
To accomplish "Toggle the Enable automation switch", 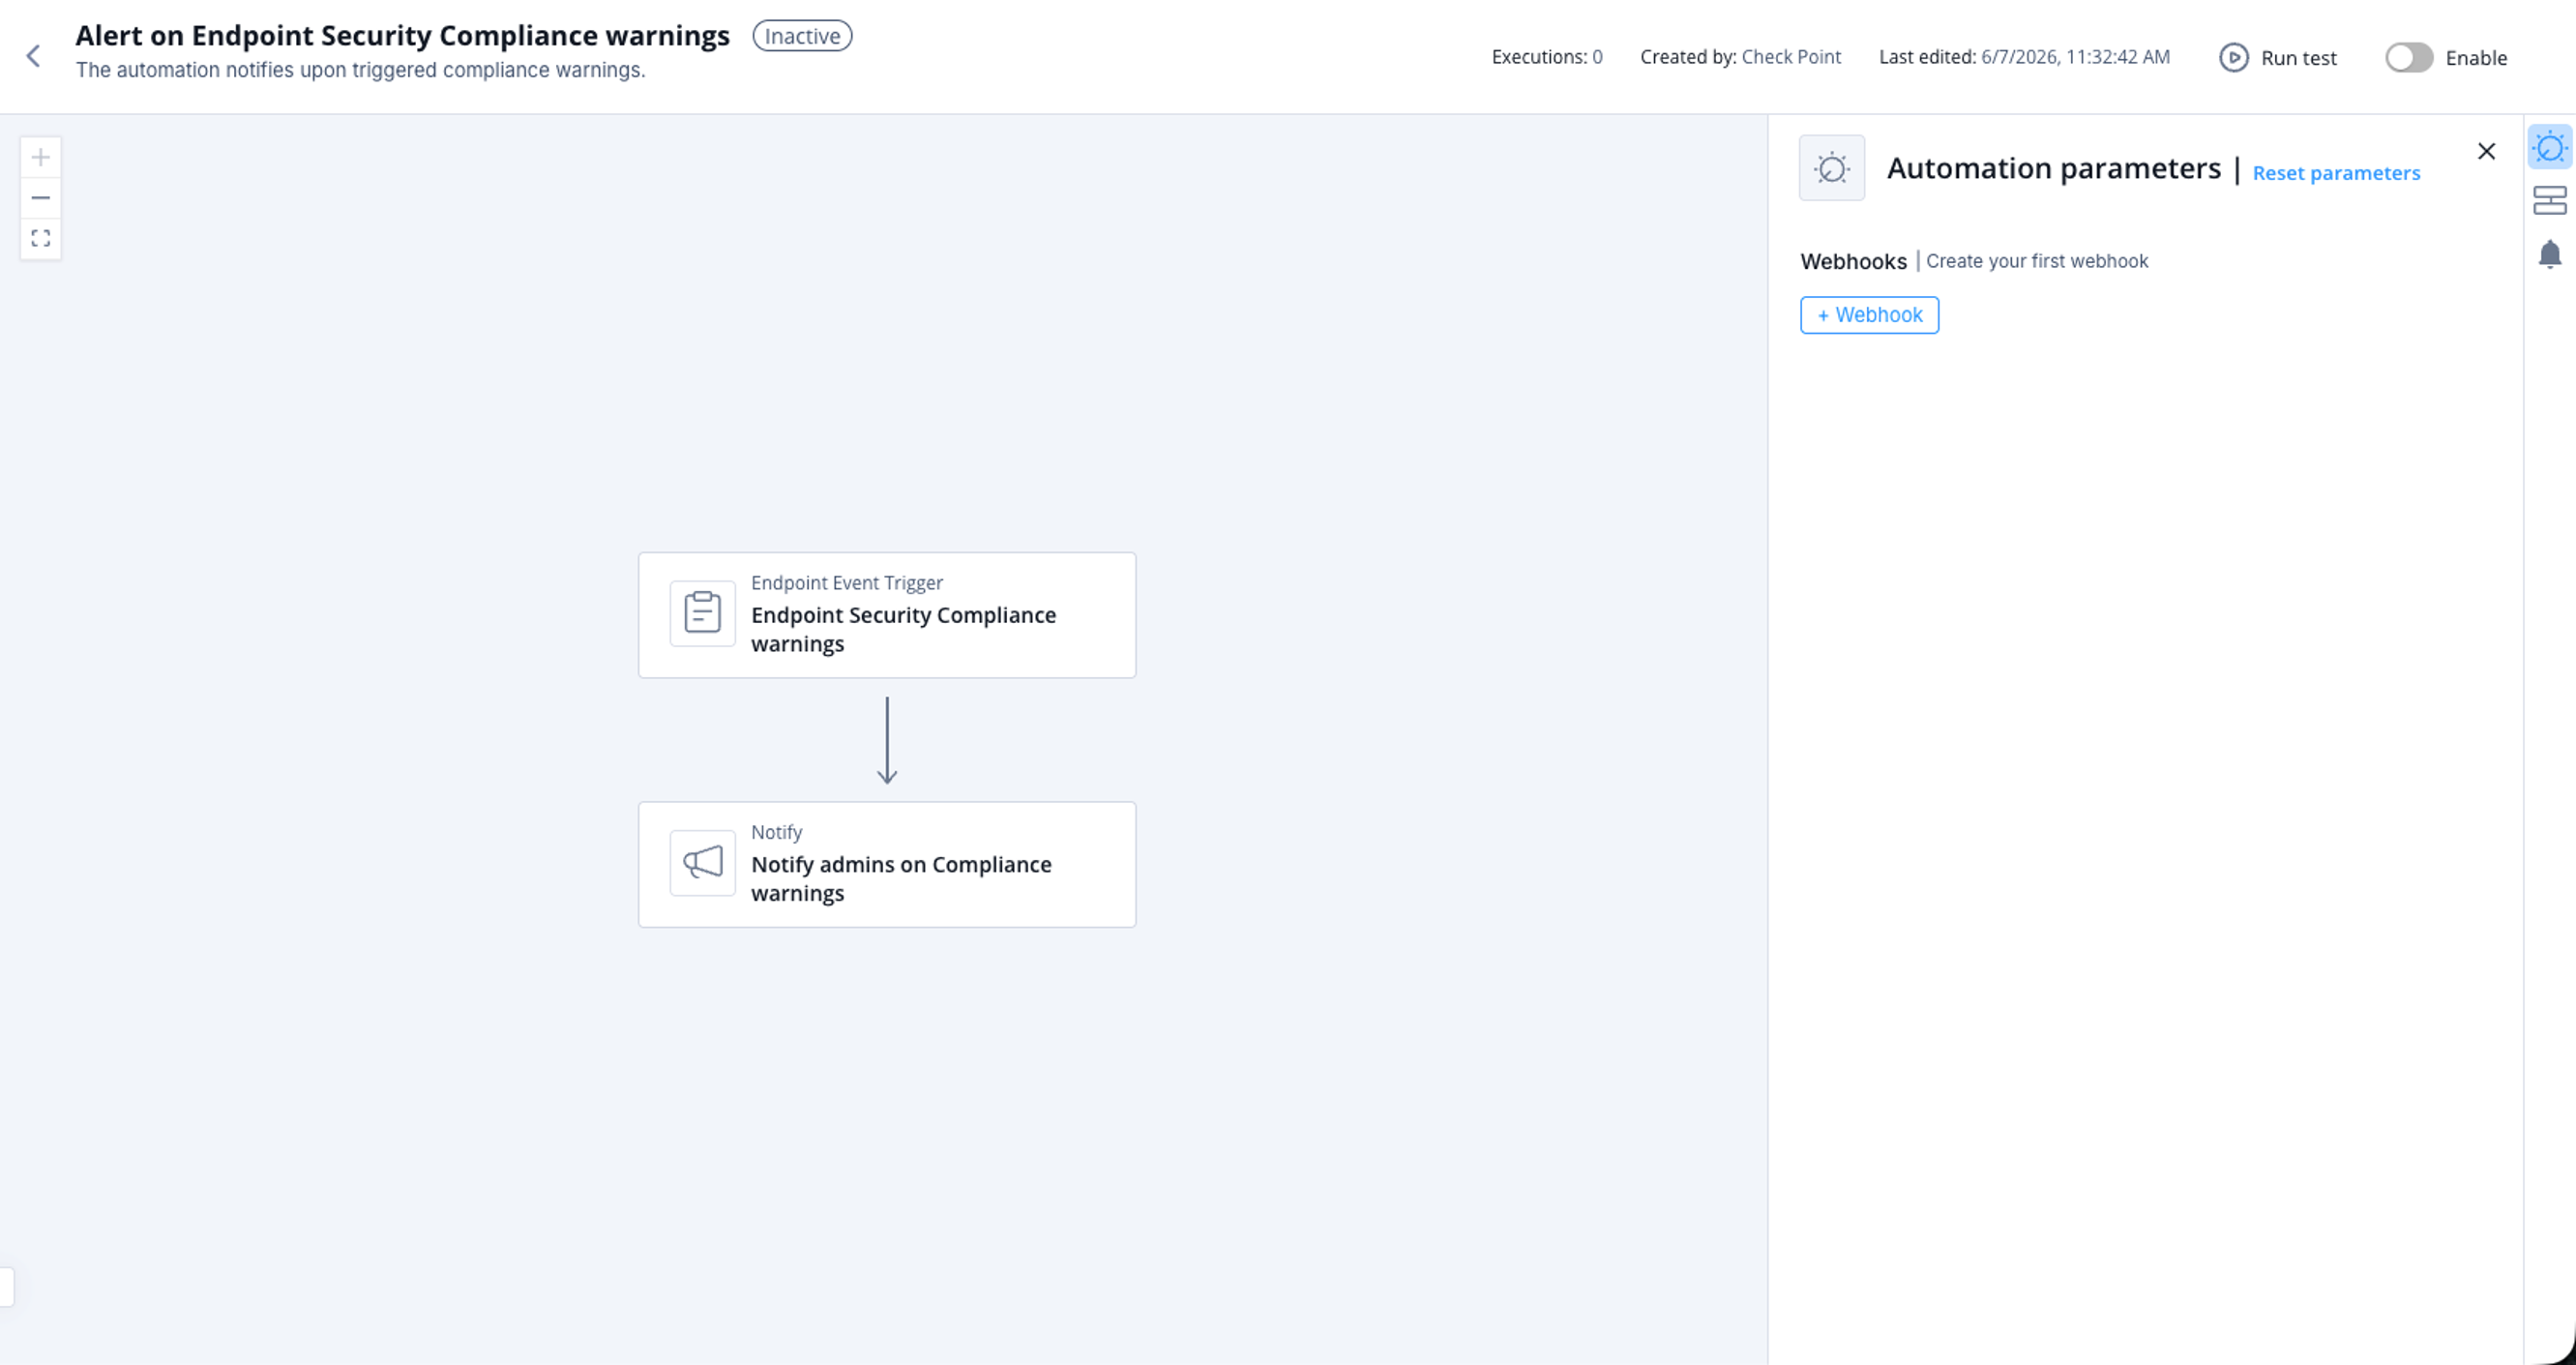I will point(2408,57).
